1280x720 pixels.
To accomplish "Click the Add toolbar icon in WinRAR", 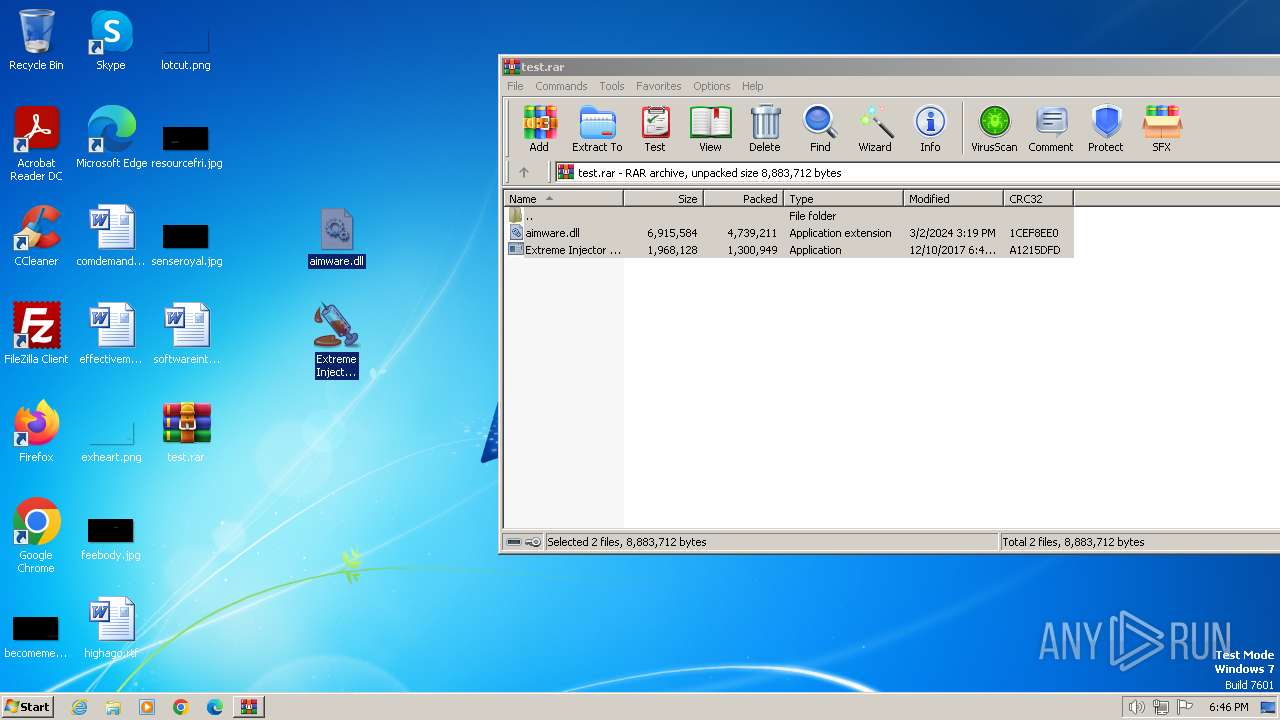I will (539, 129).
